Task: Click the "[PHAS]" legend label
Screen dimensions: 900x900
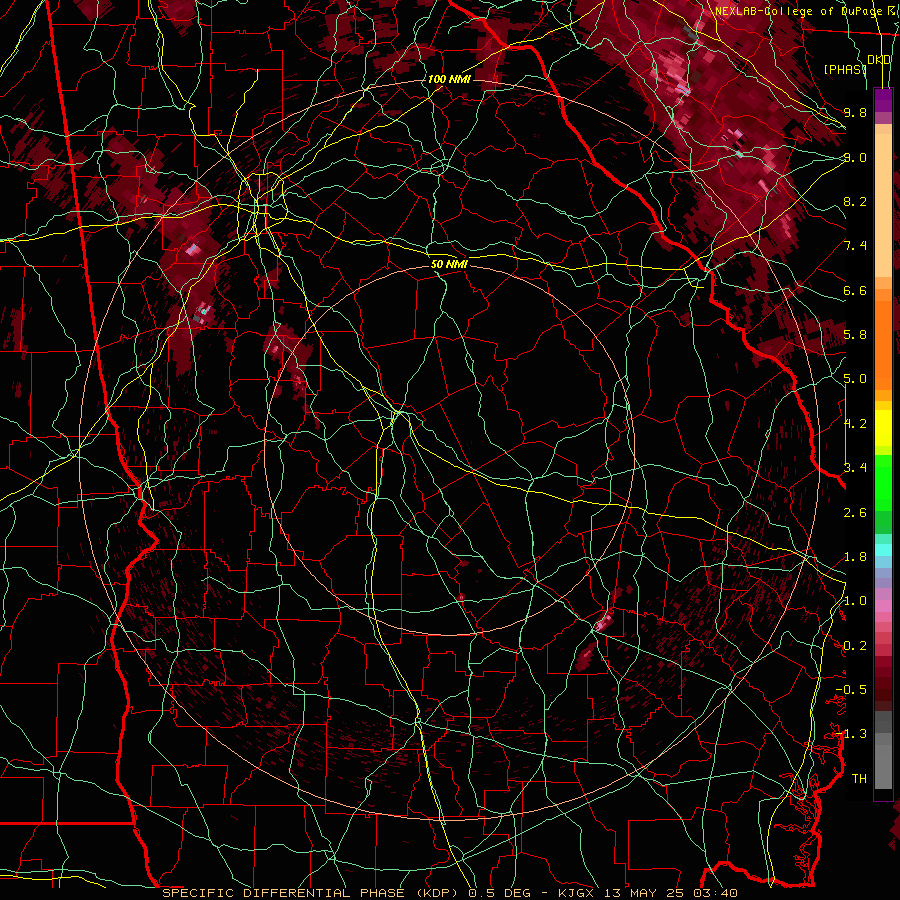Action: pyautogui.click(x=845, y=69)
